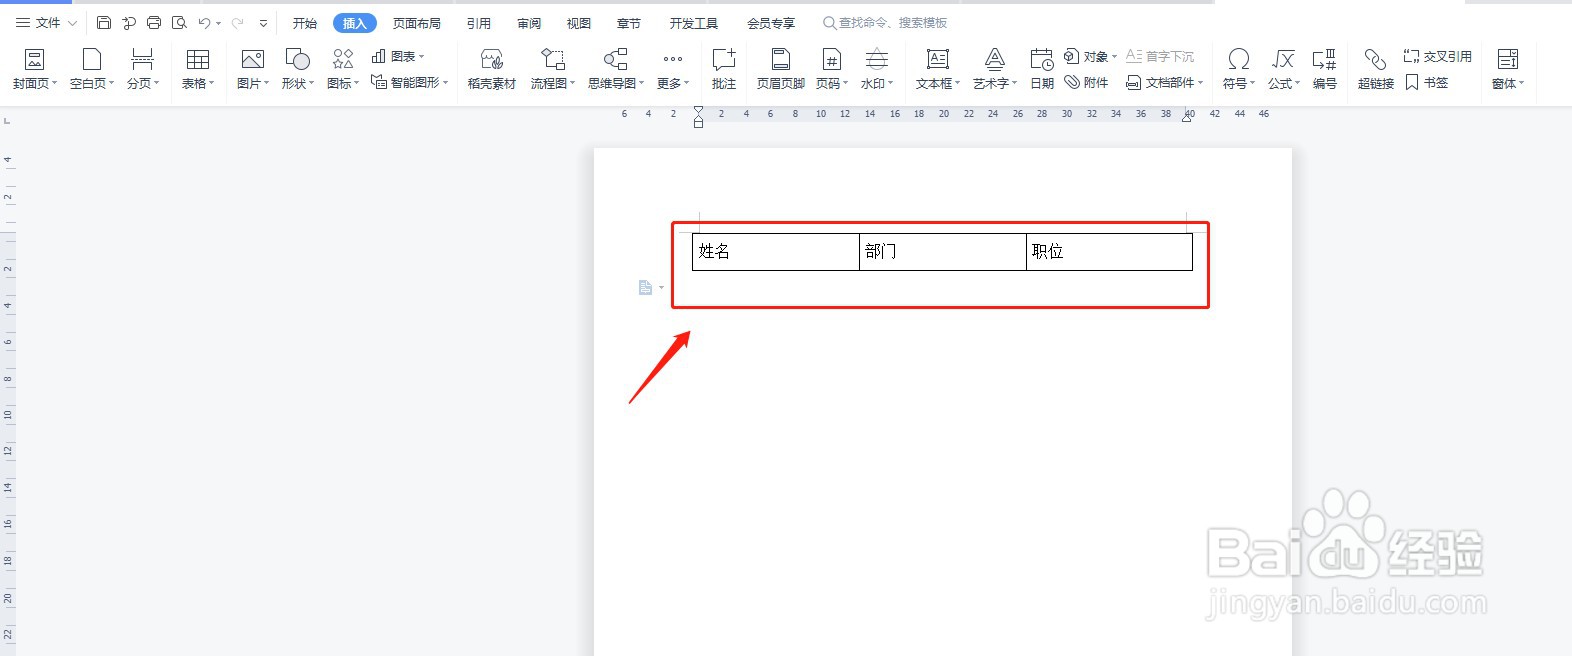
Task: Click the table cell containing 部门
Action: coord(943,252)
